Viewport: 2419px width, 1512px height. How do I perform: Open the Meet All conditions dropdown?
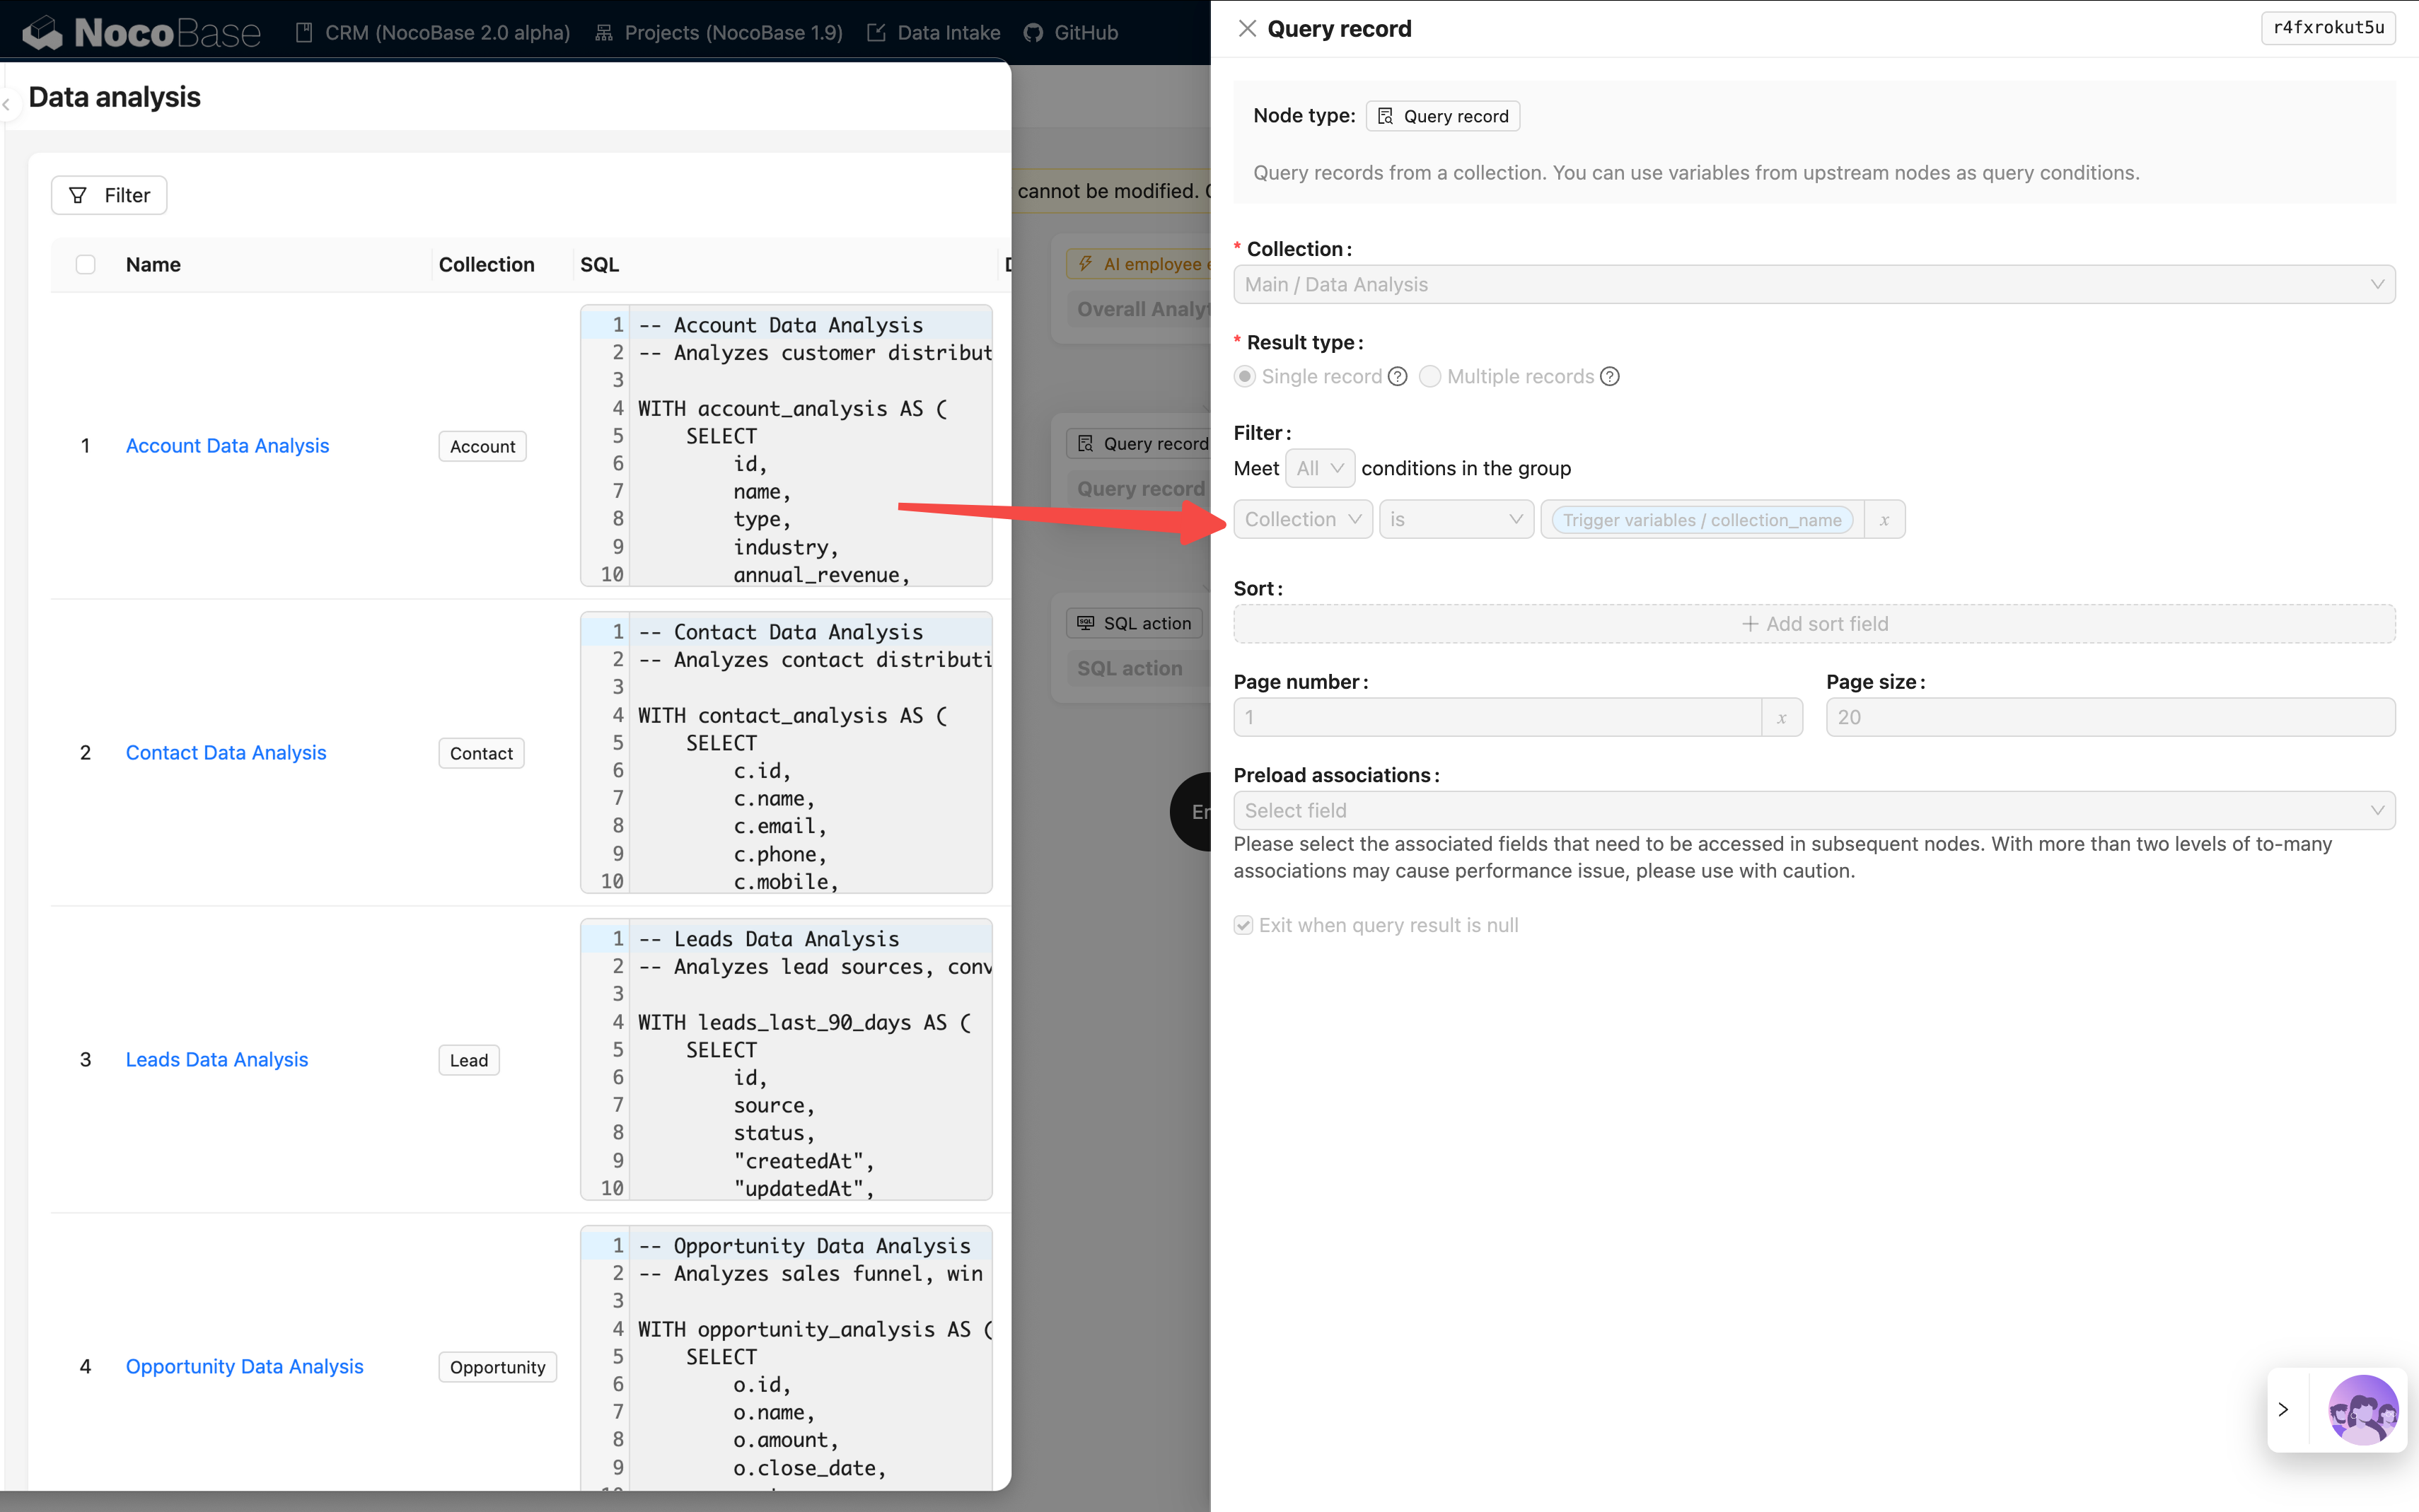tap(1319, 469)
